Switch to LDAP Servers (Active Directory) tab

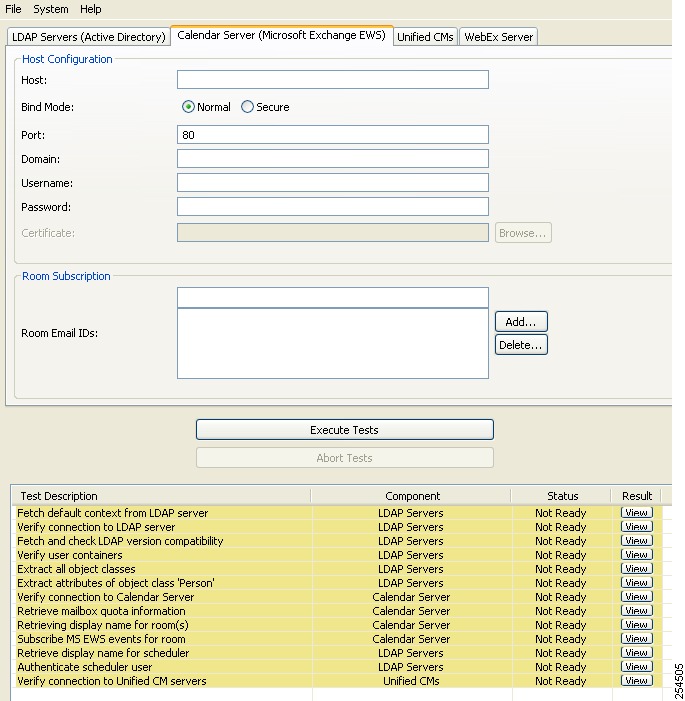(89, 37)
